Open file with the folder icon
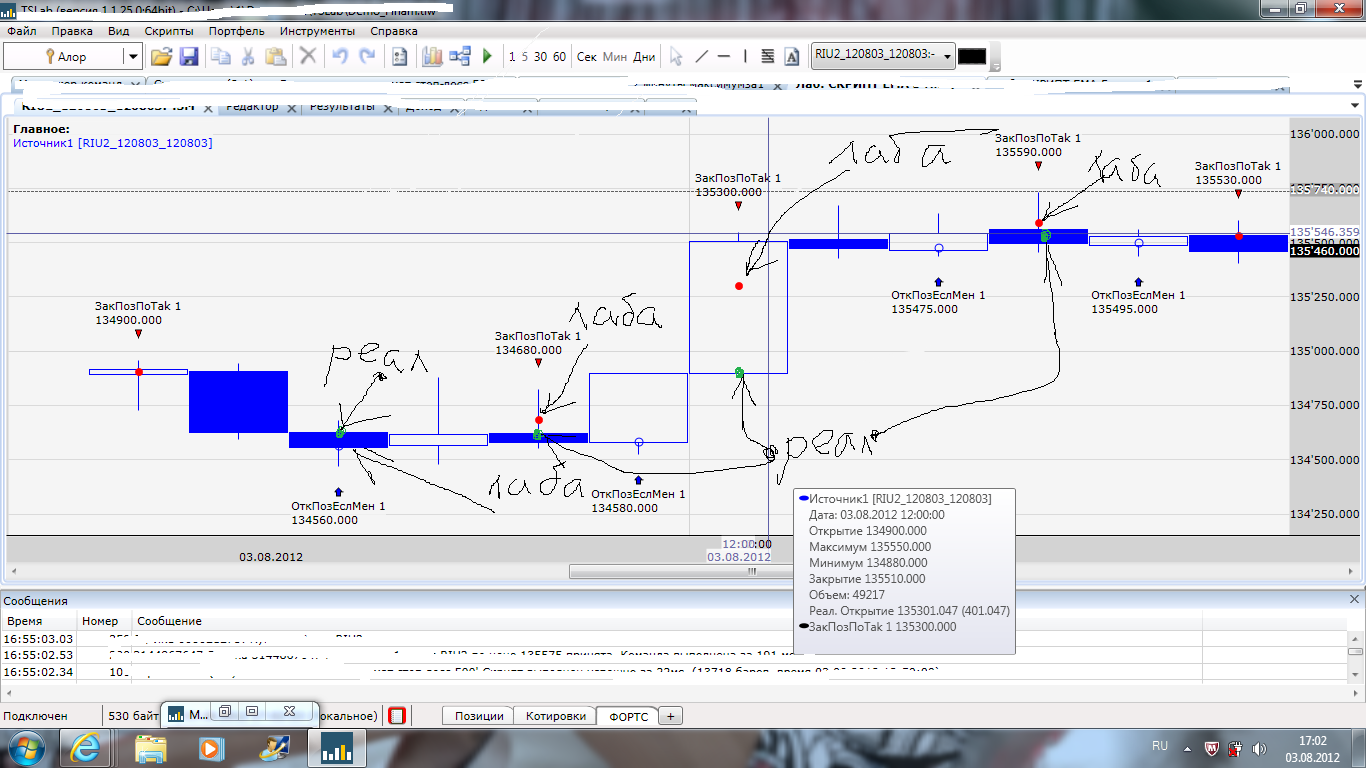This screenshot has height=768, width=1366. (x=161, y=56)
